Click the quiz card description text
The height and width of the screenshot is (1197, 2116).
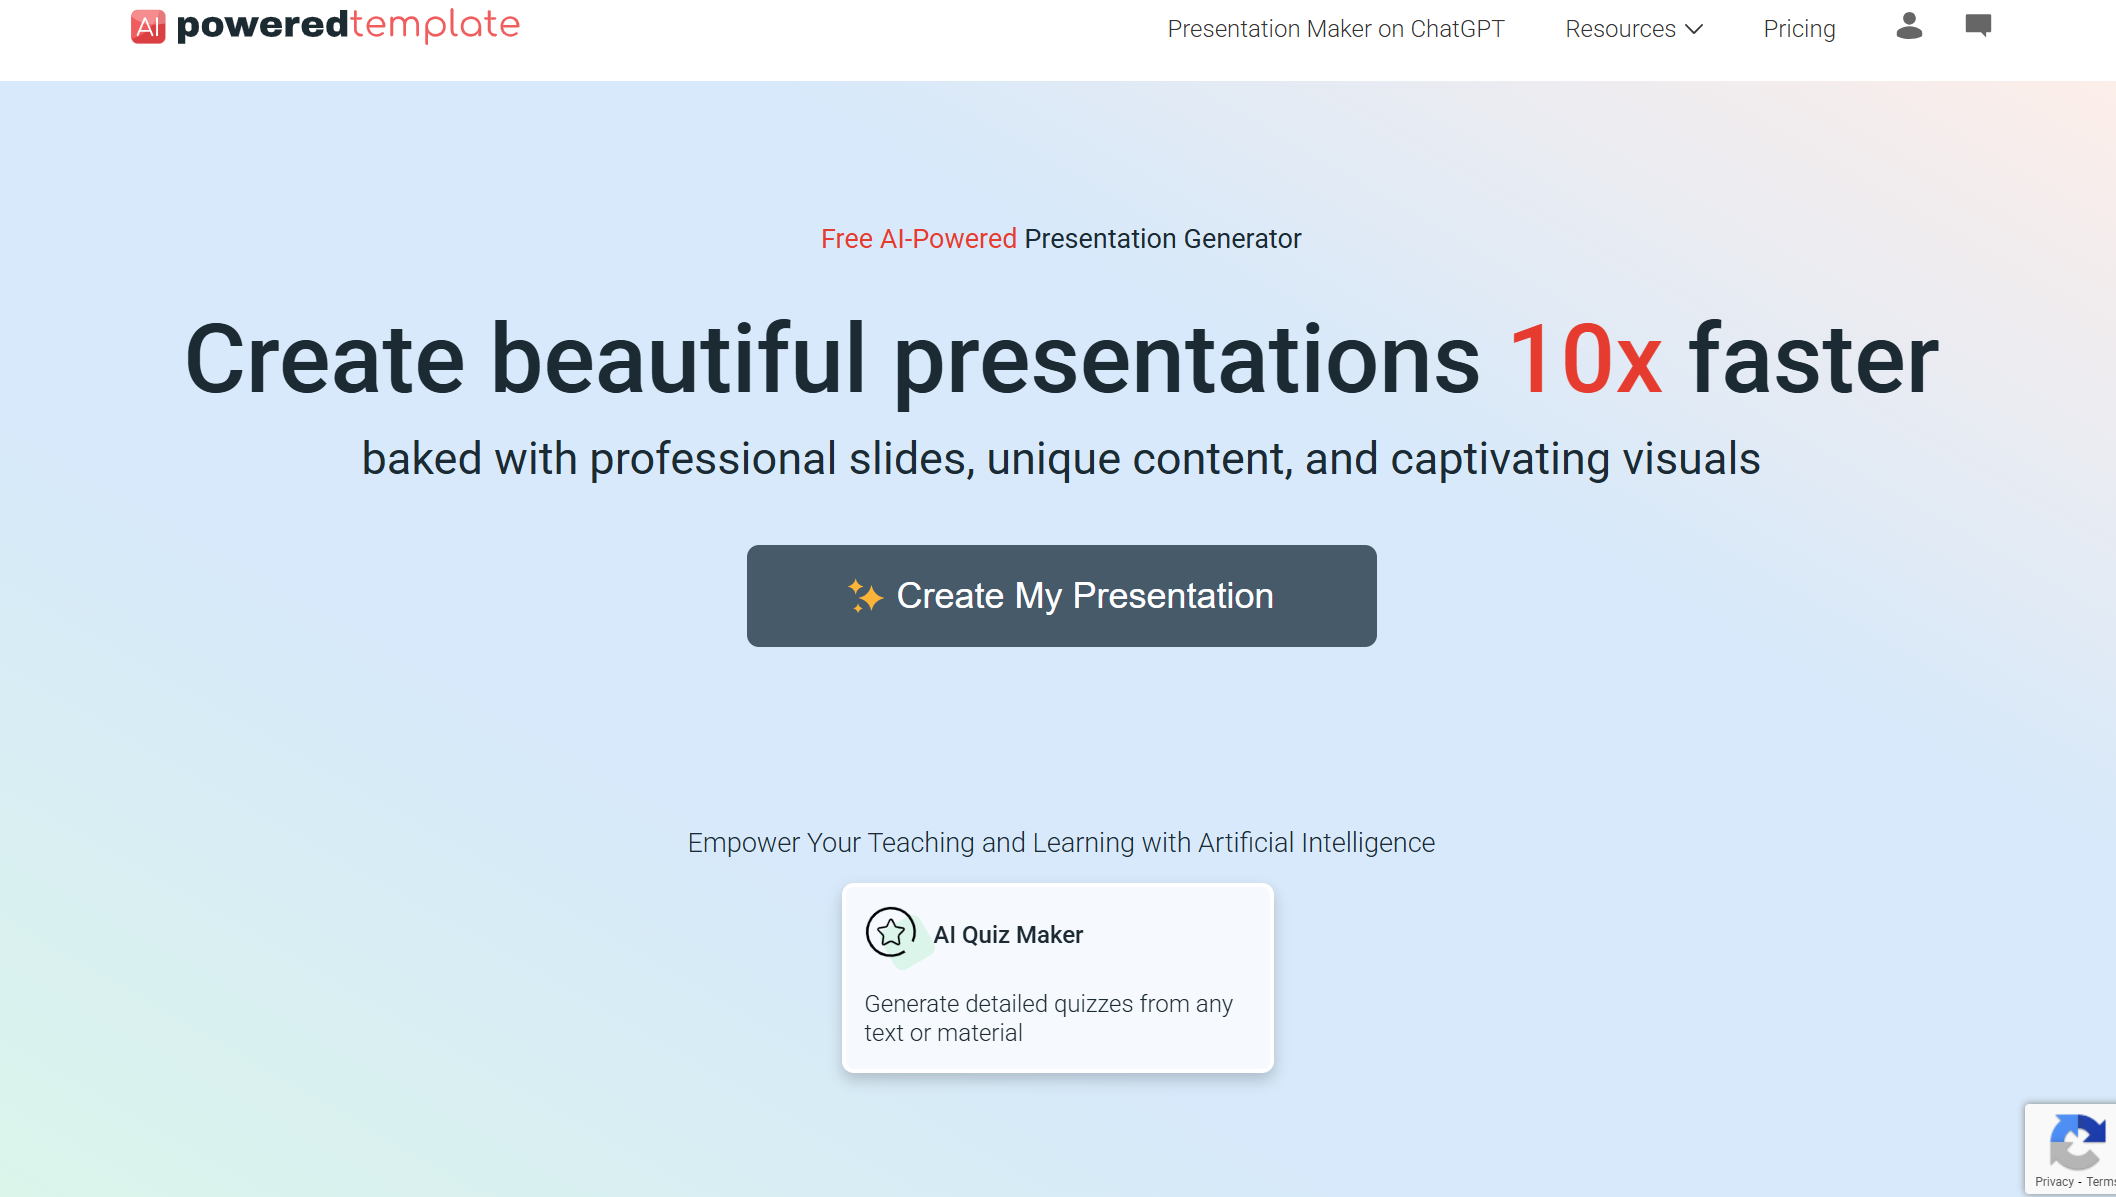(1048, 1018)
